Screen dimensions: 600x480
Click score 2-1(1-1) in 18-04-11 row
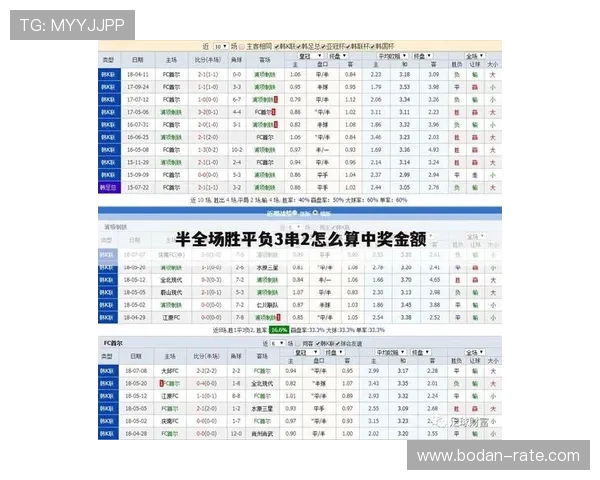click(208, 75)
